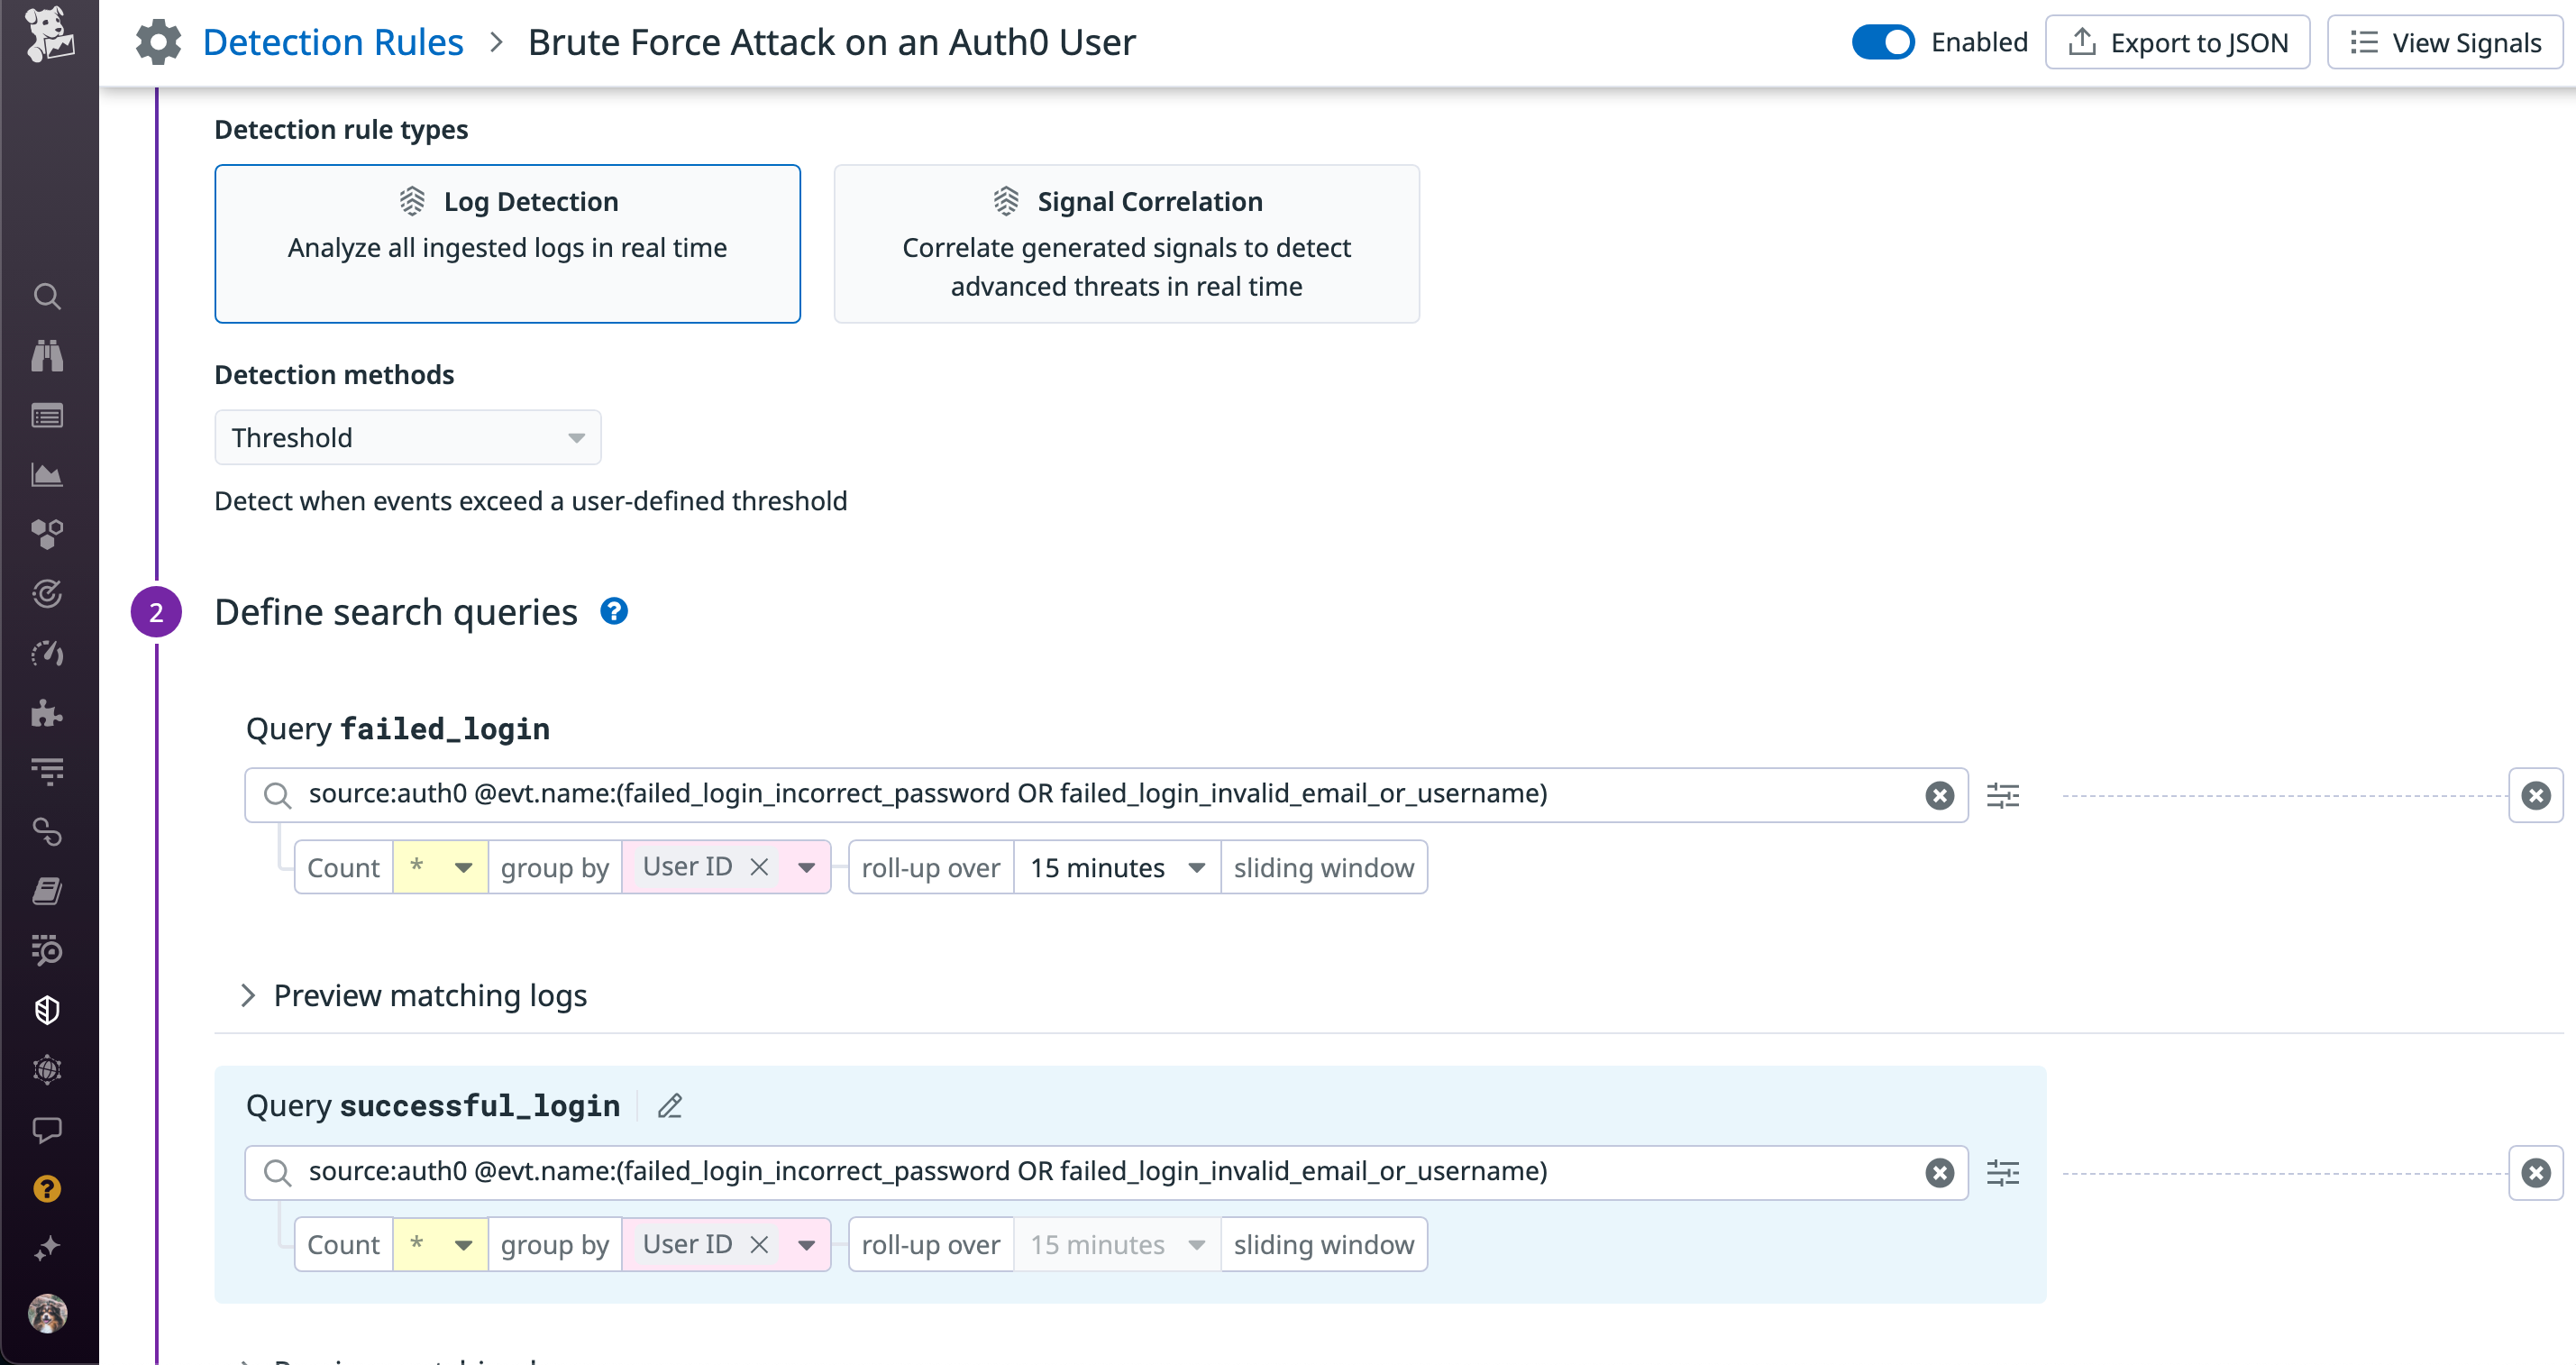Click the Export to JSON button
Viewport: 2576px width, 1365px height.
(x=2178, y=42)
